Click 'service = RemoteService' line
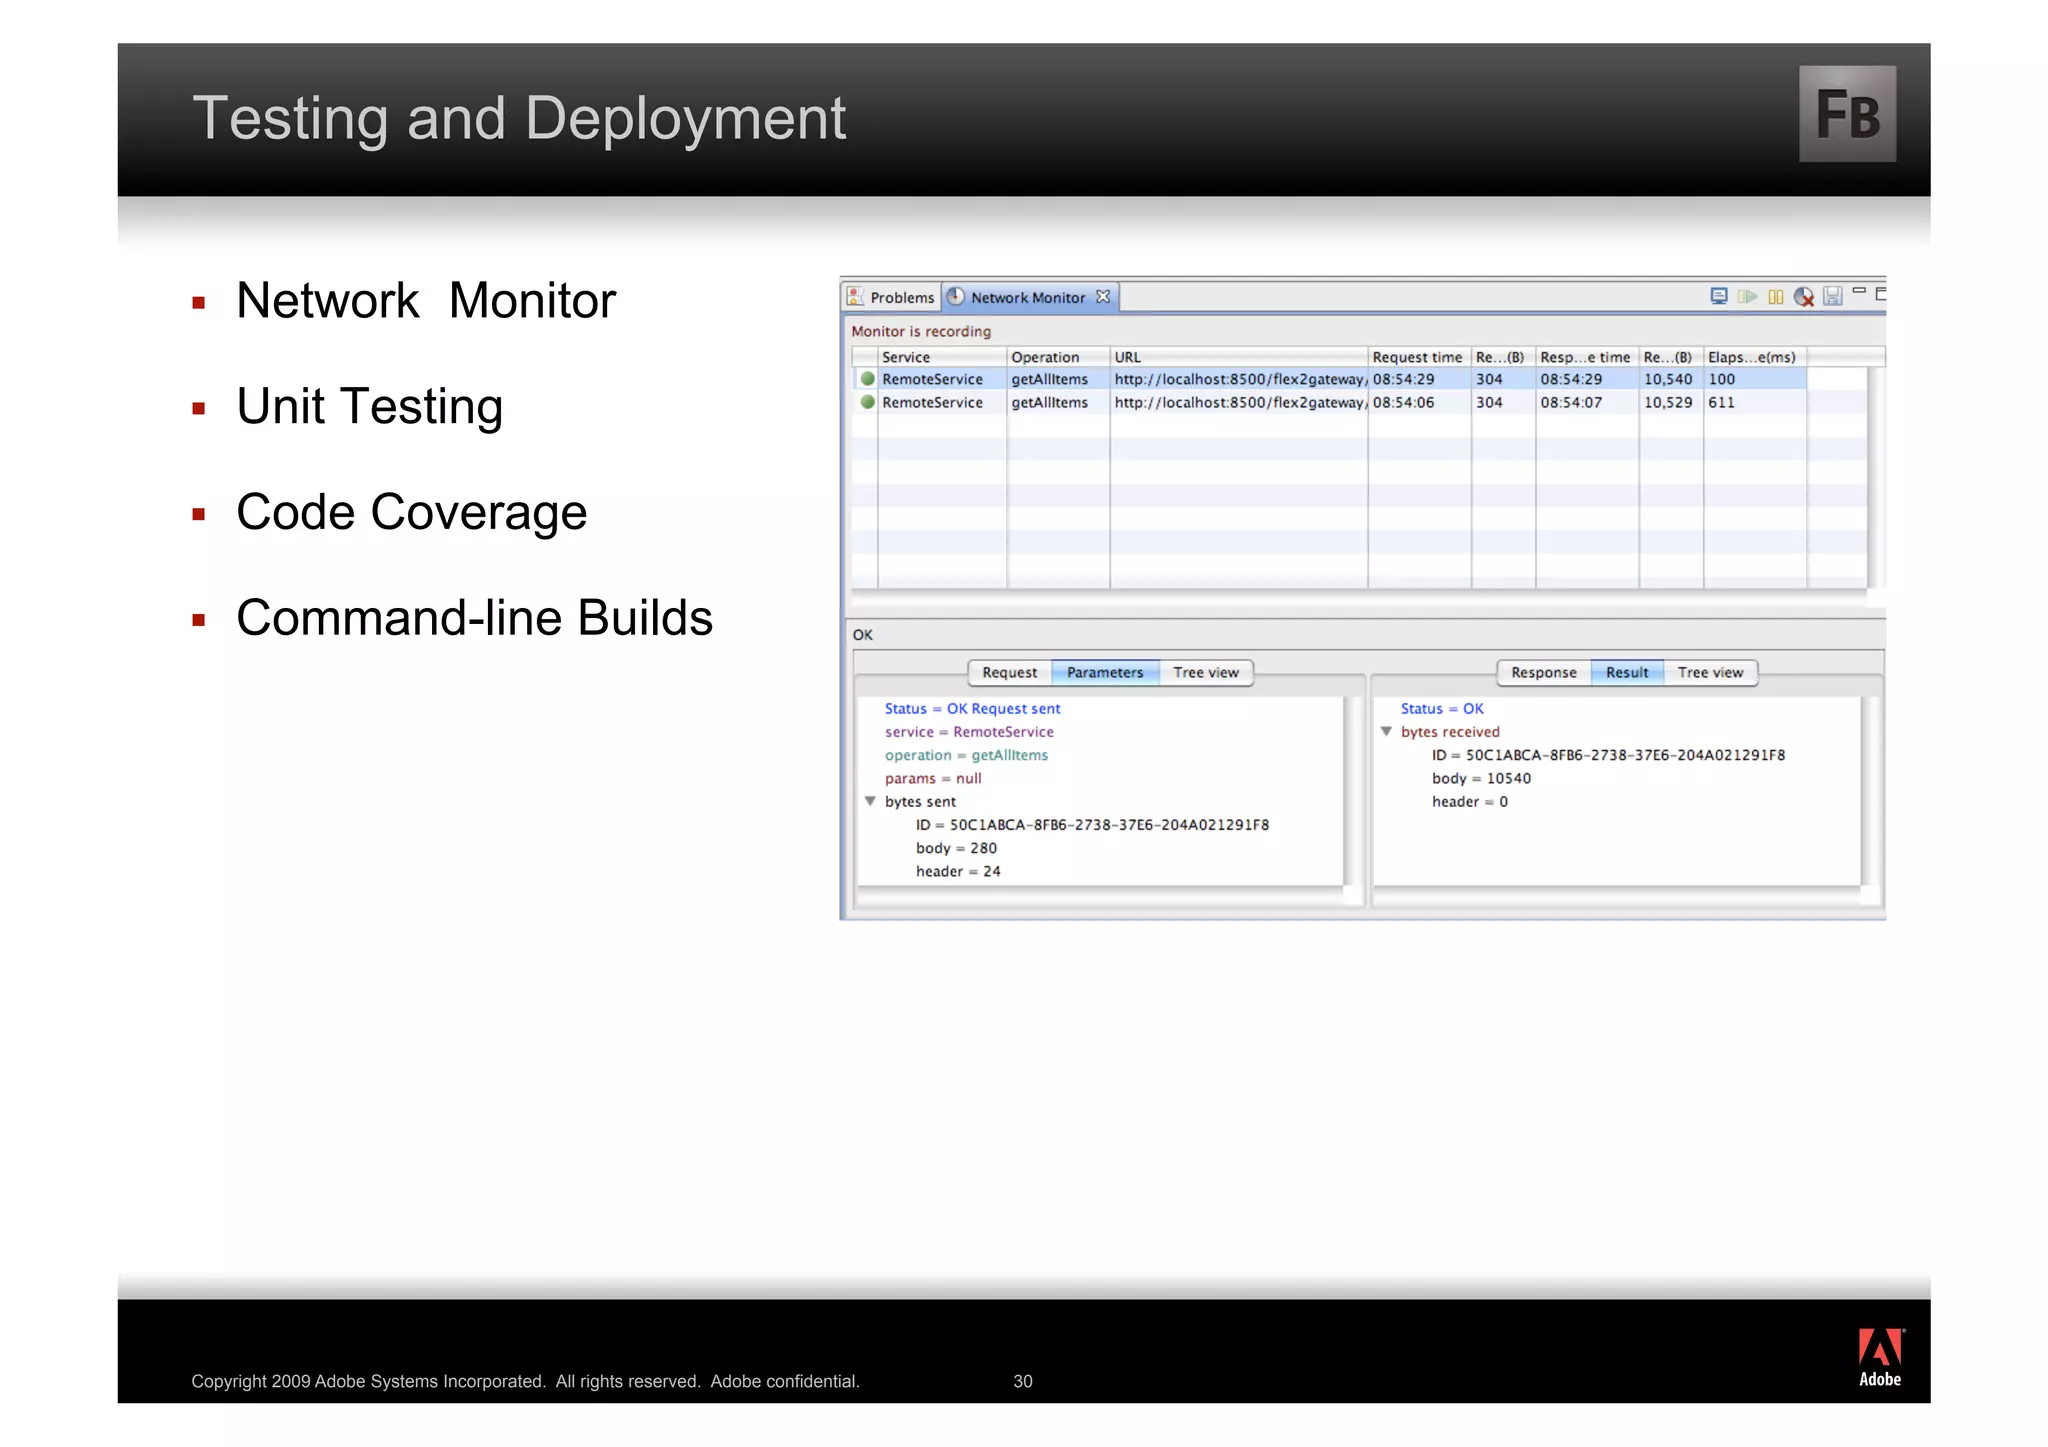 (x=969, y=731)
